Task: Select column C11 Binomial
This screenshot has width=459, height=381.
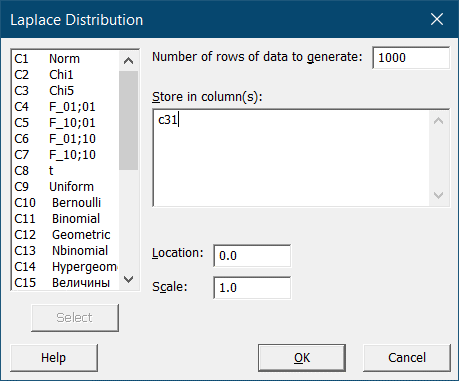Action: point(66,219)
